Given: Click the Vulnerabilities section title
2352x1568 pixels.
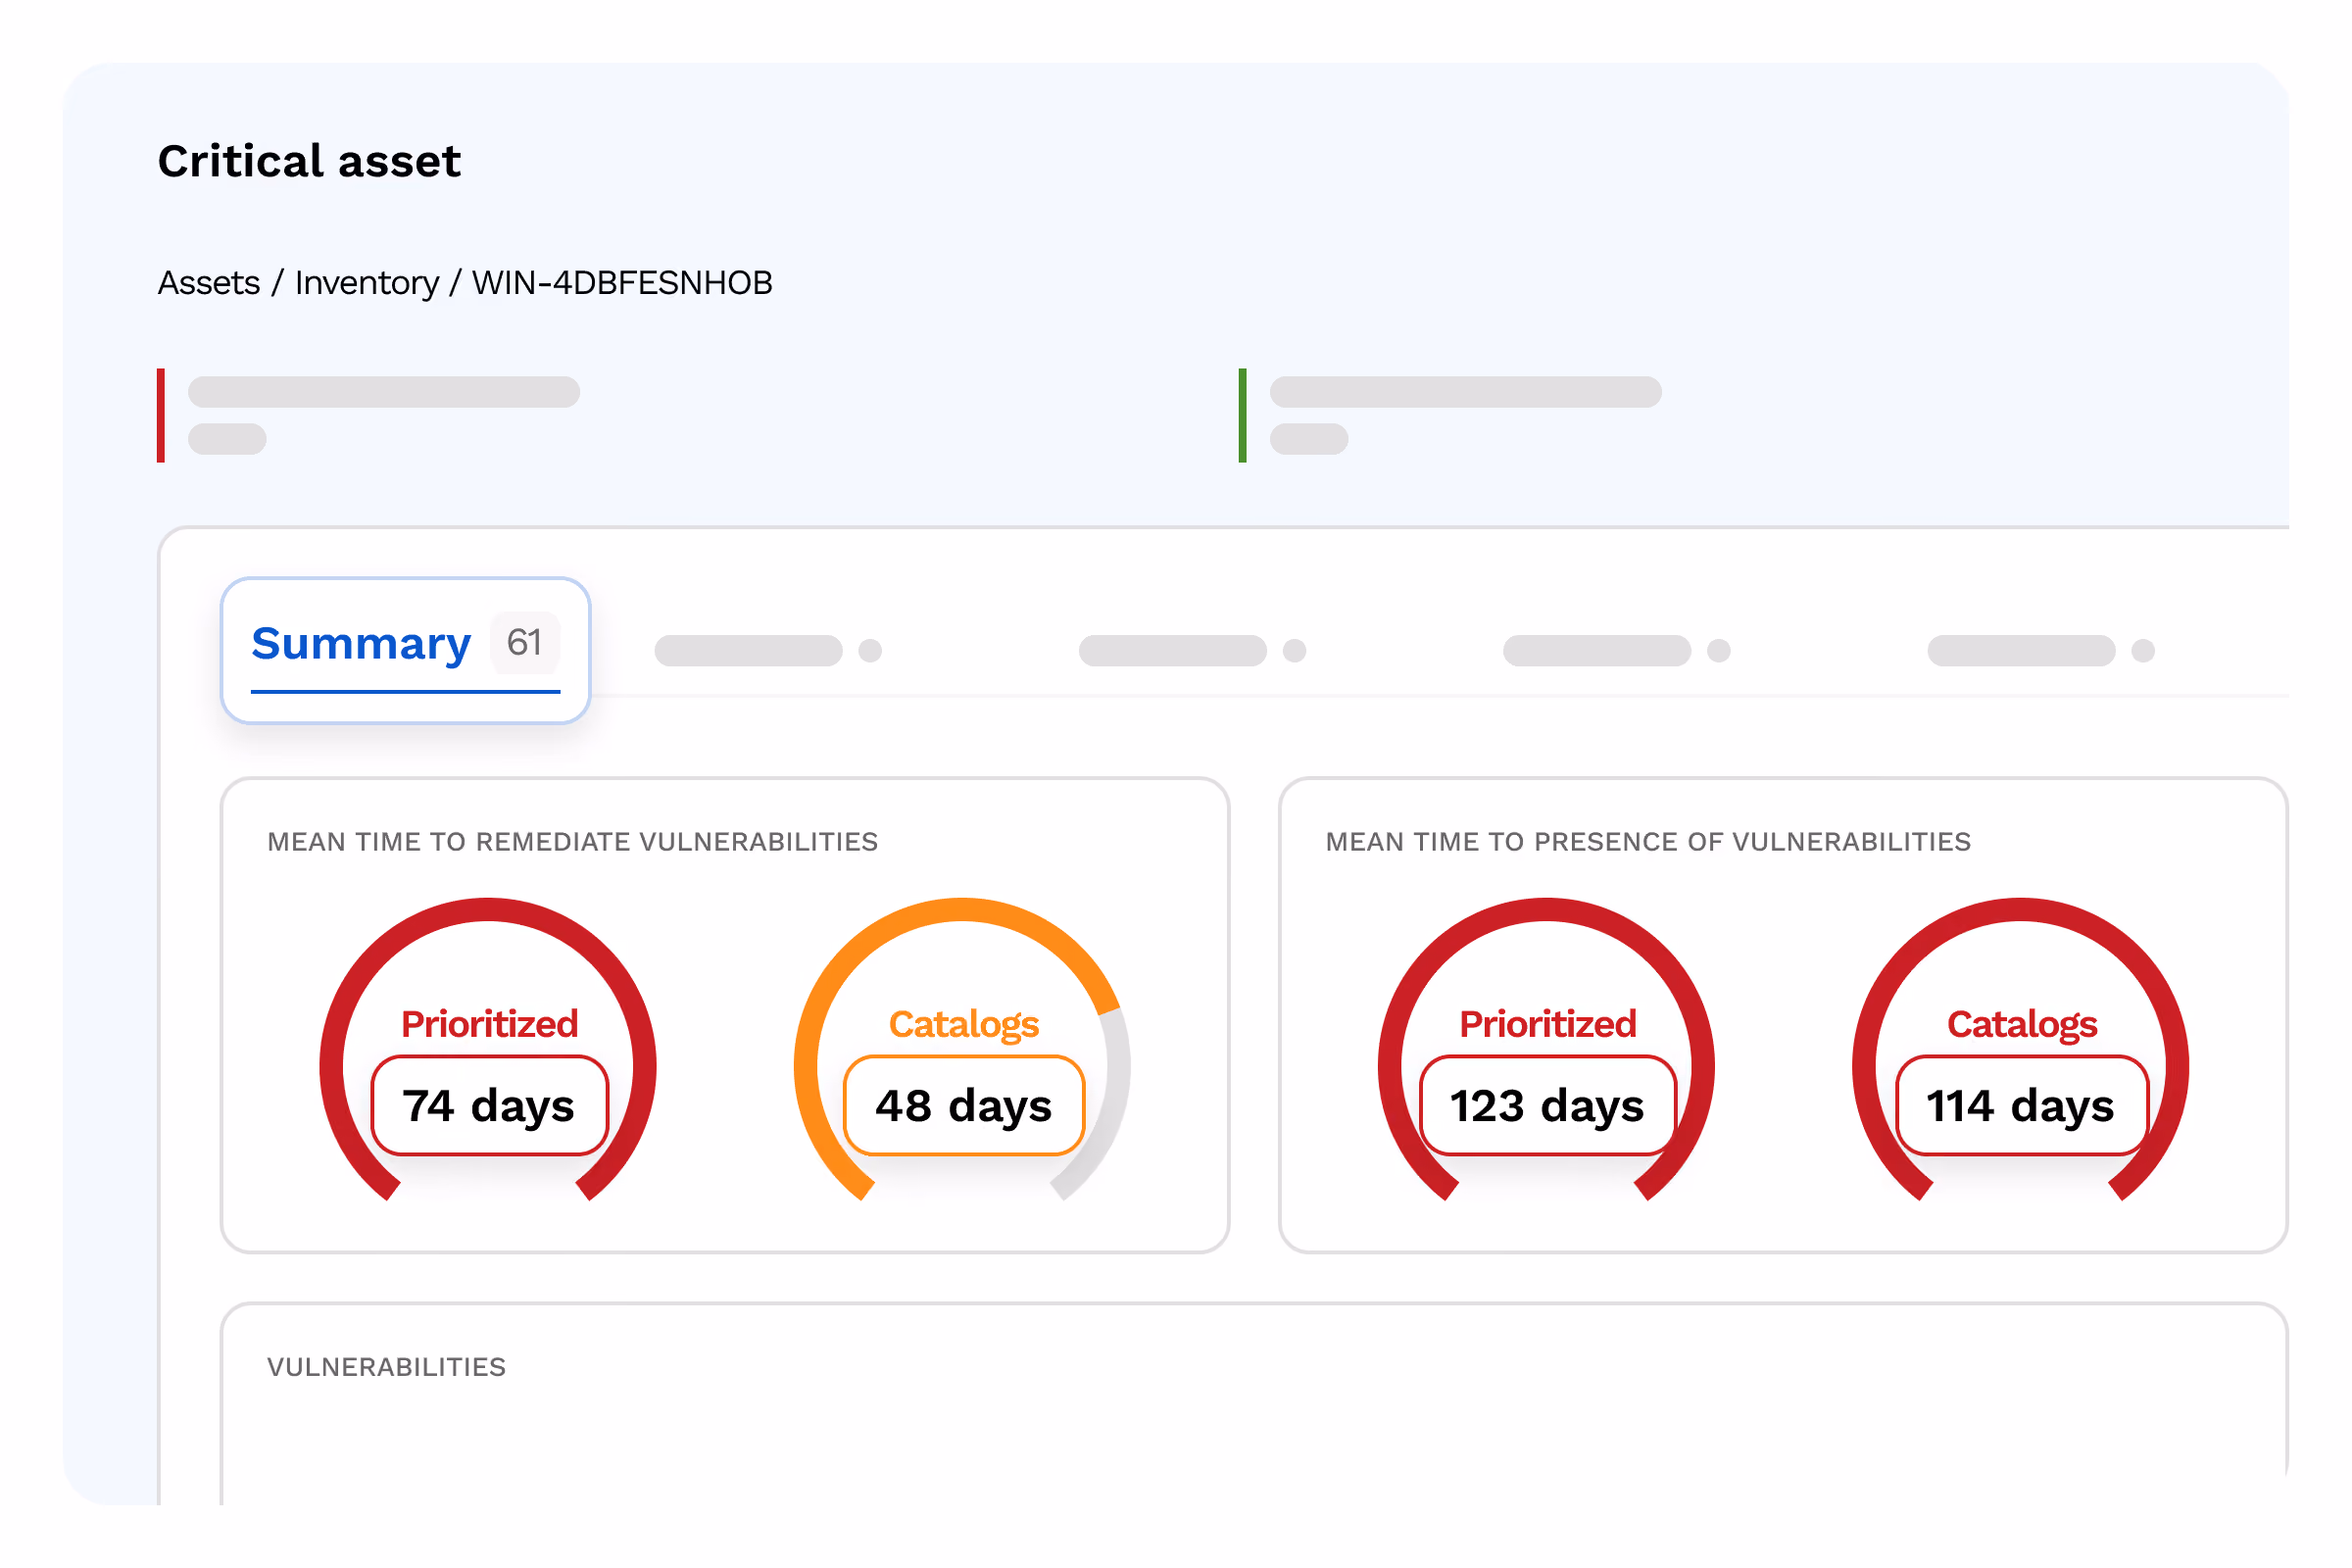Looking at the screenshot, I should 387,1367.
